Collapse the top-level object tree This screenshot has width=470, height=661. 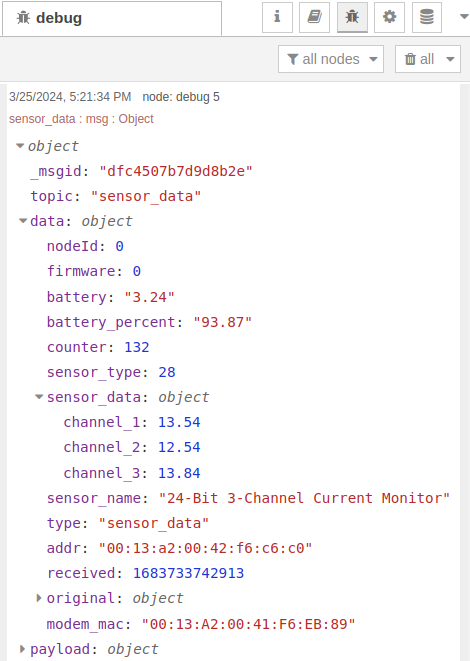pyautogui.click(x=20, y=146)
